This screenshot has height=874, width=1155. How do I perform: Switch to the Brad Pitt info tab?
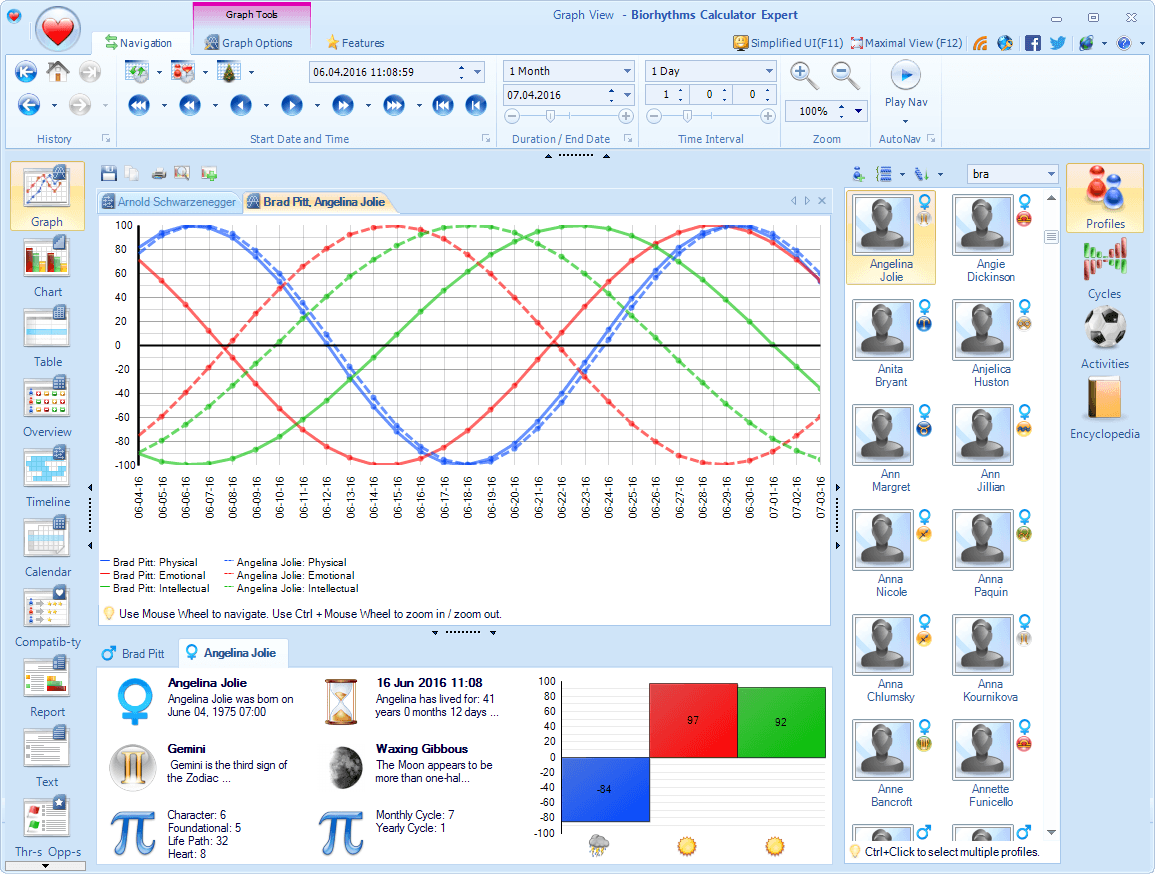pos(133,653)
